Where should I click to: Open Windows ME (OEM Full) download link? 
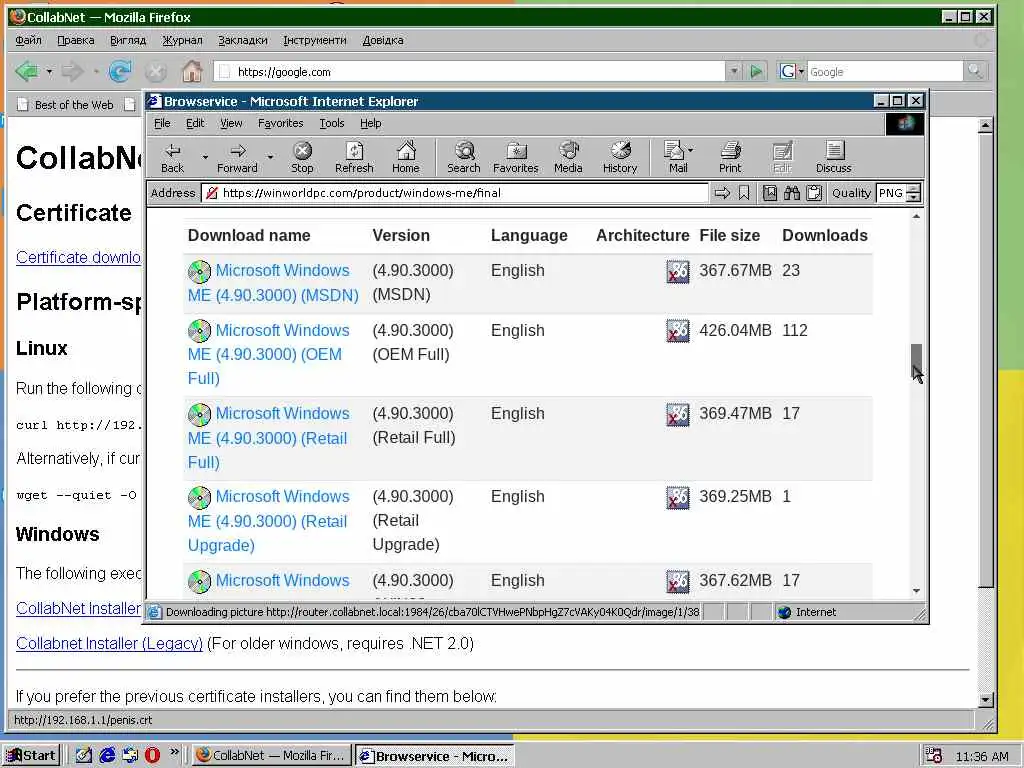click(268, 354)
